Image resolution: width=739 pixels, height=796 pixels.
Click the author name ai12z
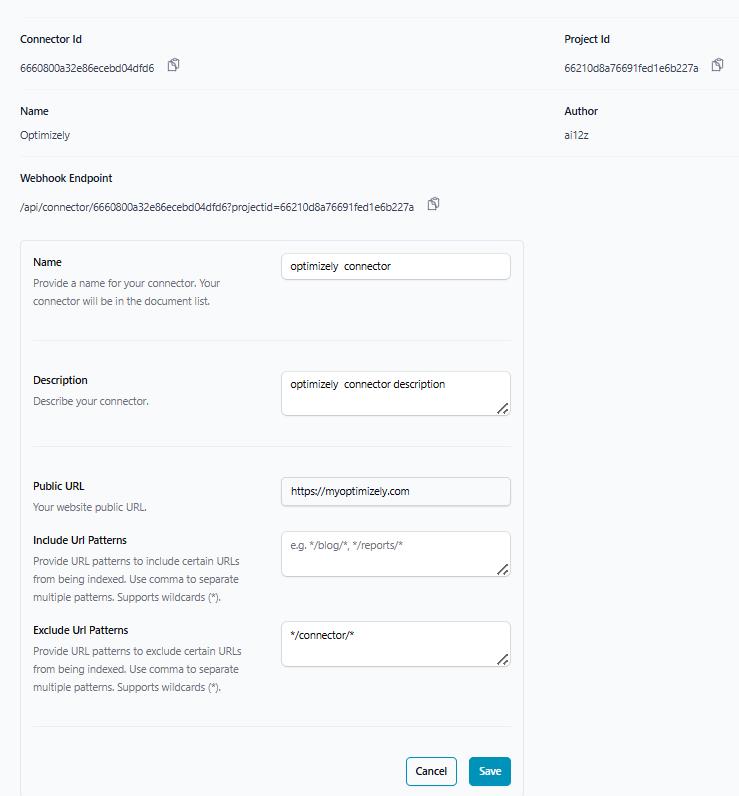click(x=576, y=135)
